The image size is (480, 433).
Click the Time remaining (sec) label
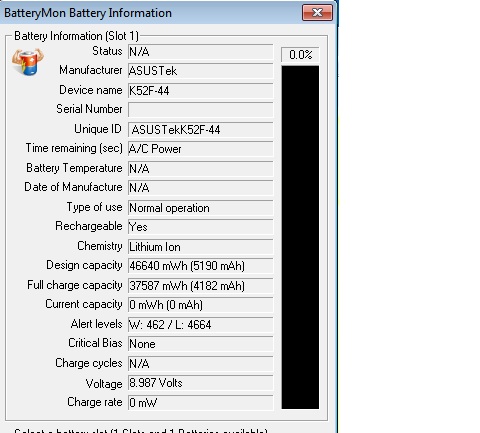[74, 148]
